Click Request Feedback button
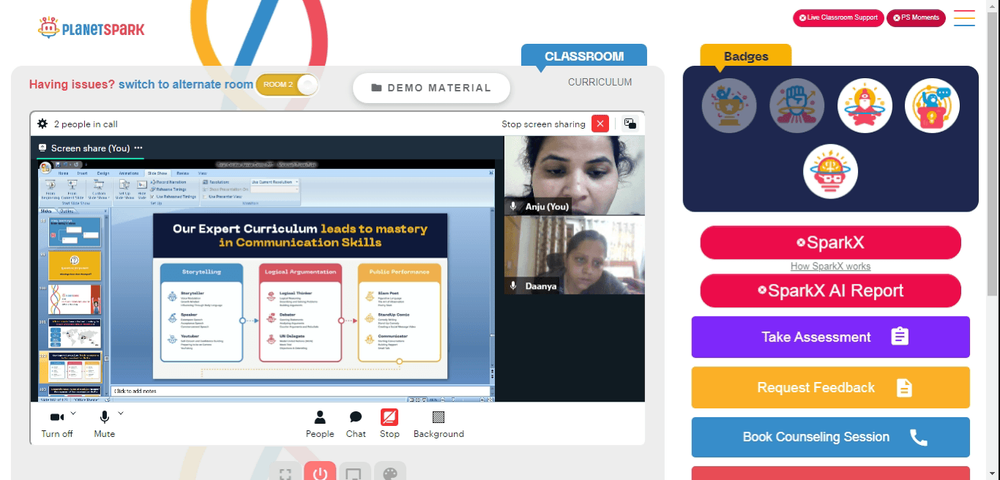Image resolution: width=1000 pixels, height=480 pixels. coord(830,388)
